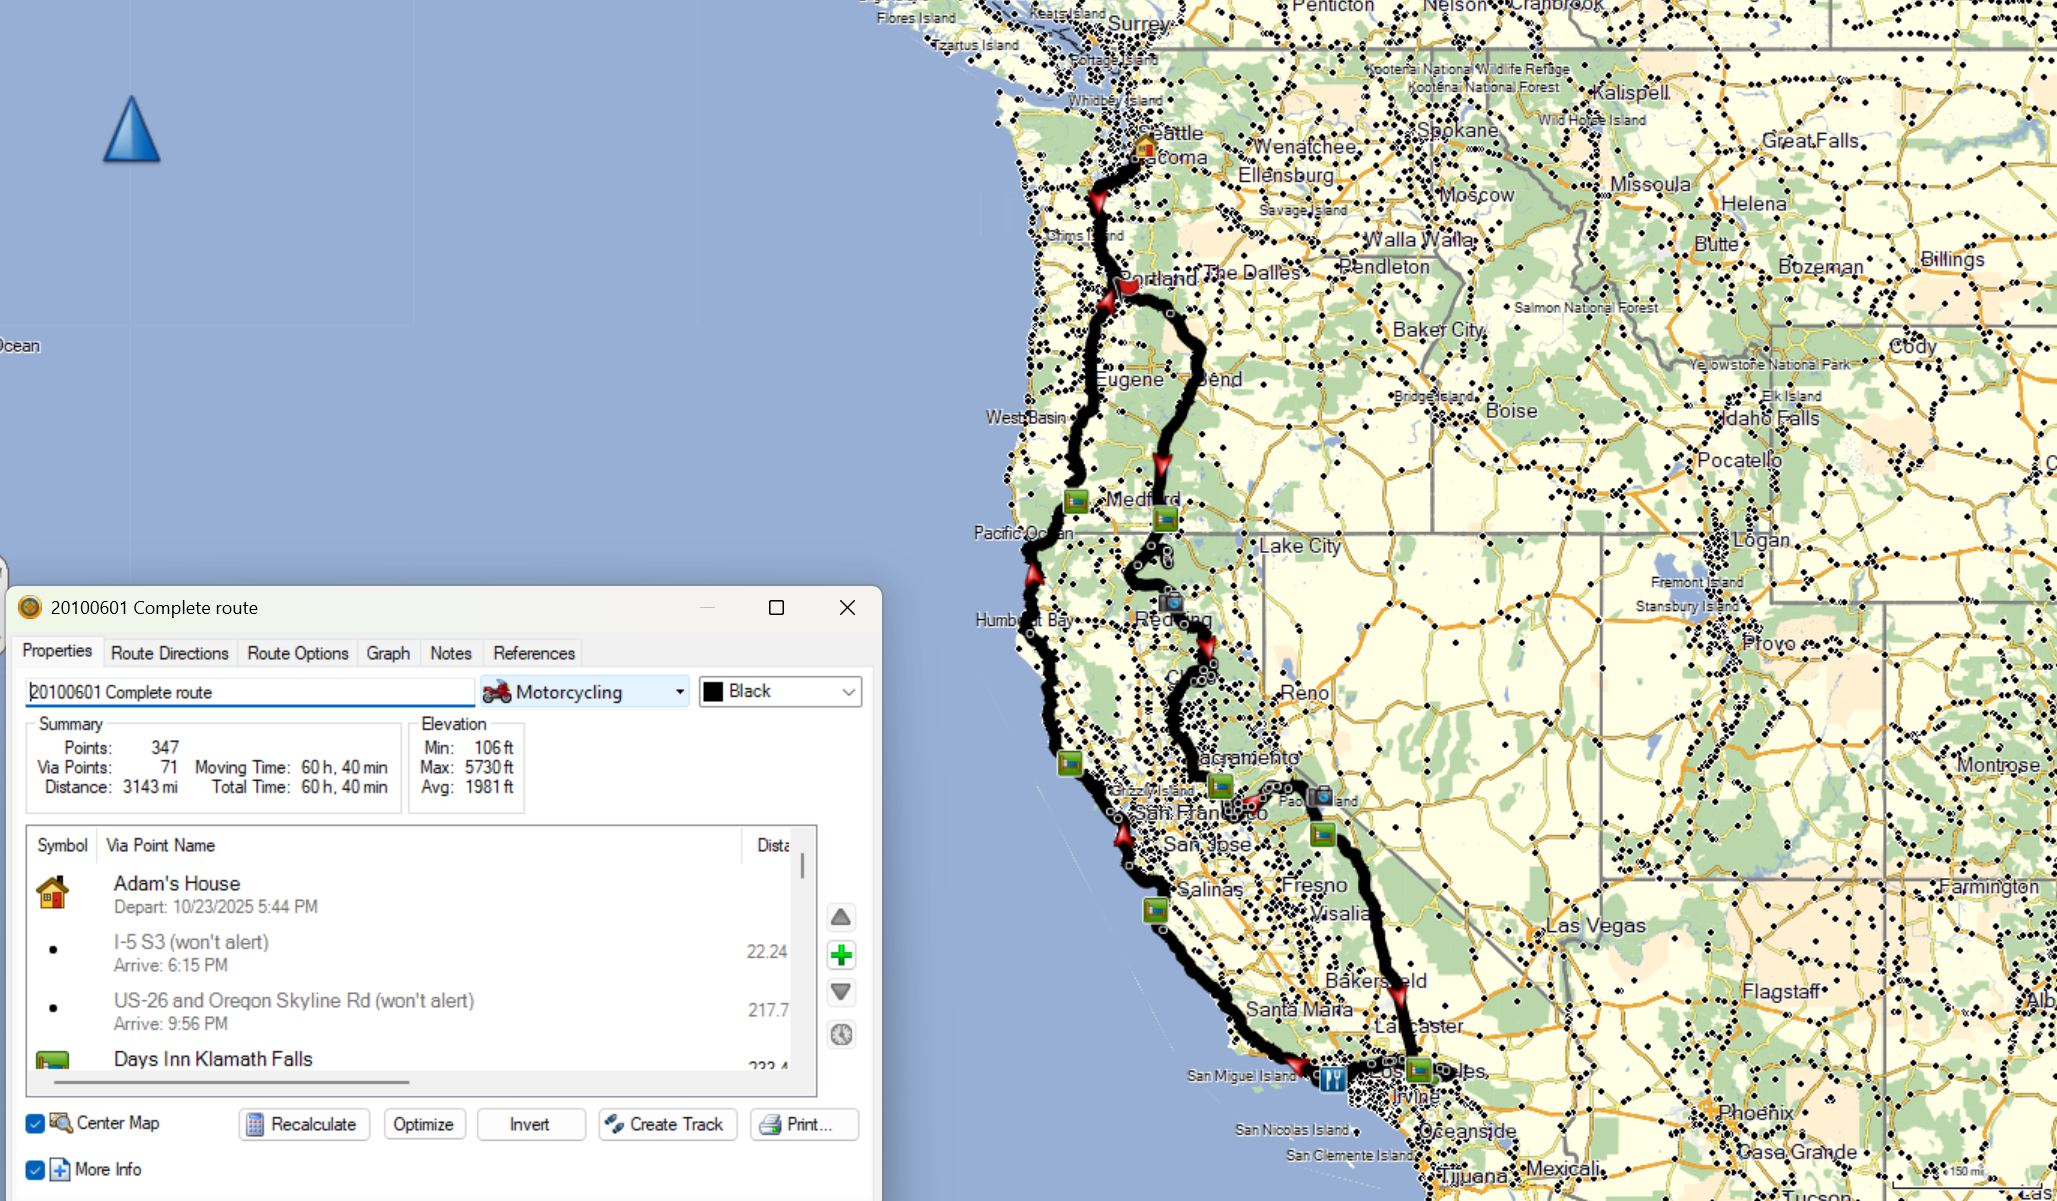Image resolution: width=2057 pixels, height=1201 pixels.
Task: Click the Invert button
Action: 530,1124
